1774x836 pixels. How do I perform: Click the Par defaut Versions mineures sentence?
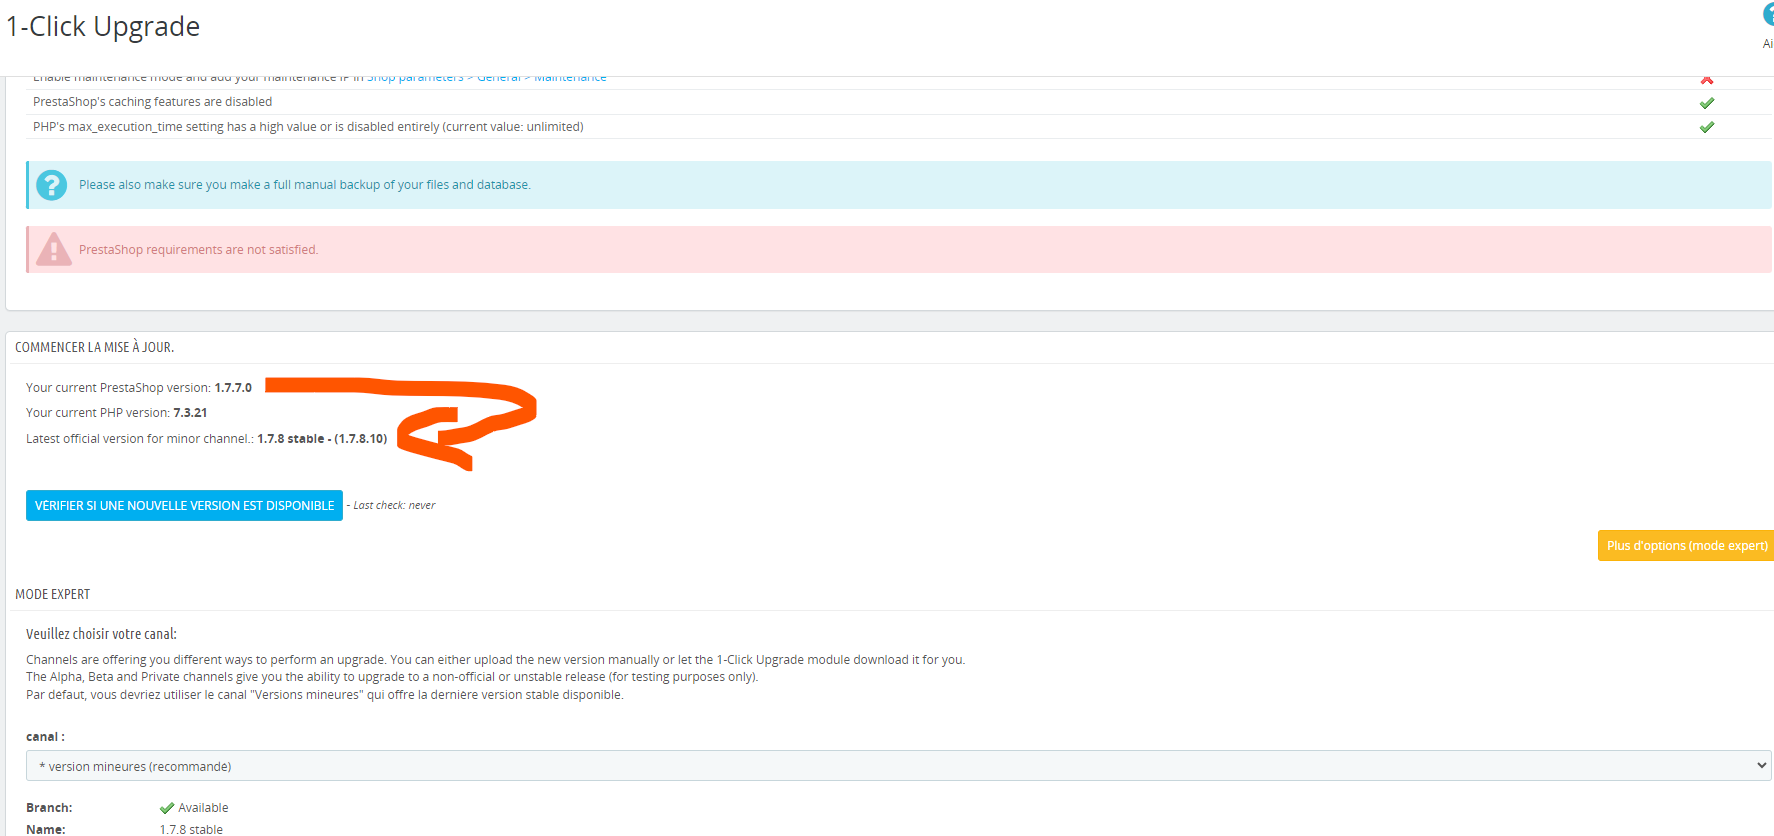pos(325,695)
